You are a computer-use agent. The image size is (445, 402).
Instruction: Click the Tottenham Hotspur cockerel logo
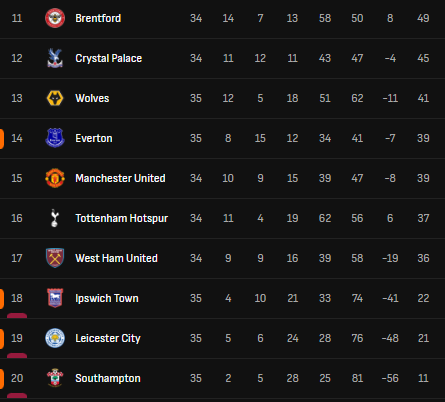click(x=55, y=218)
